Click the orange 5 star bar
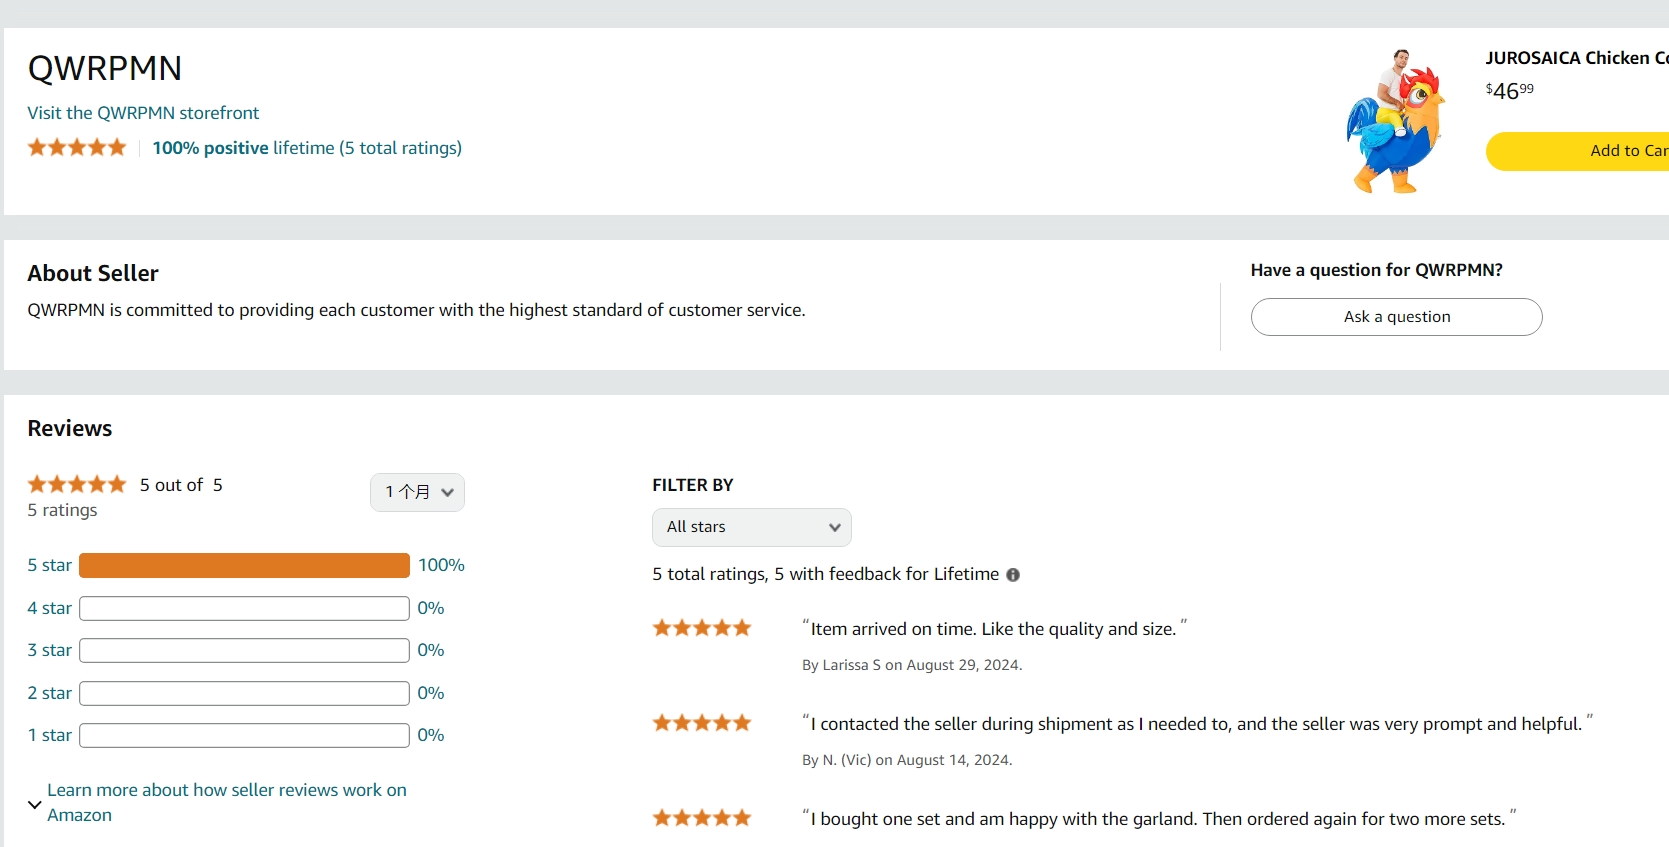This screenshot has height=847, width=1669. pos(244,565)
